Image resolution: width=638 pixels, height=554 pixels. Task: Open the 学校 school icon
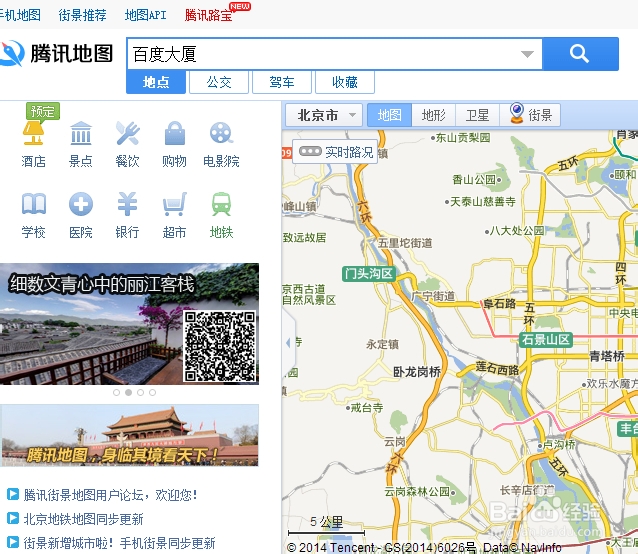33,204
